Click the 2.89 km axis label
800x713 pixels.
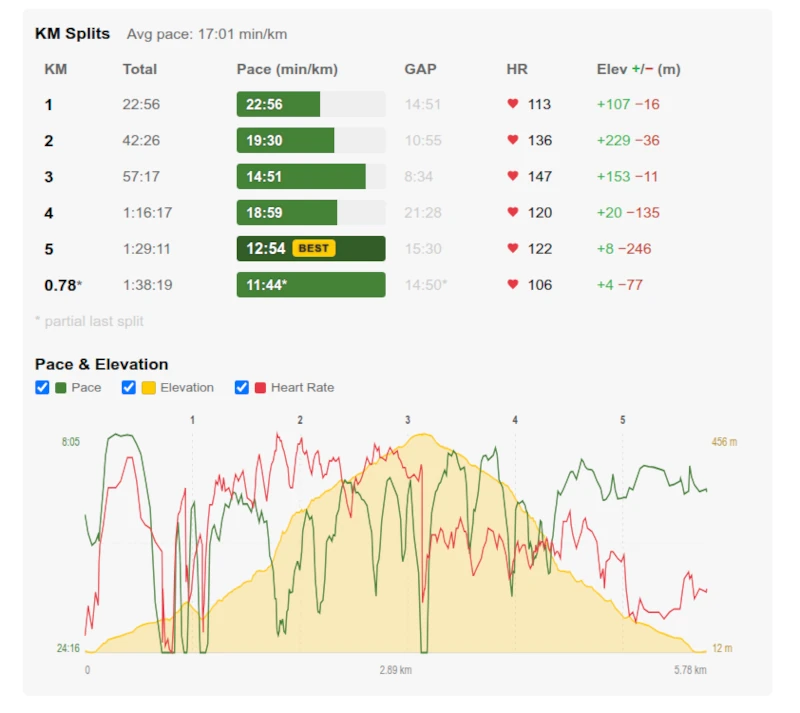(x=396, y=670)
